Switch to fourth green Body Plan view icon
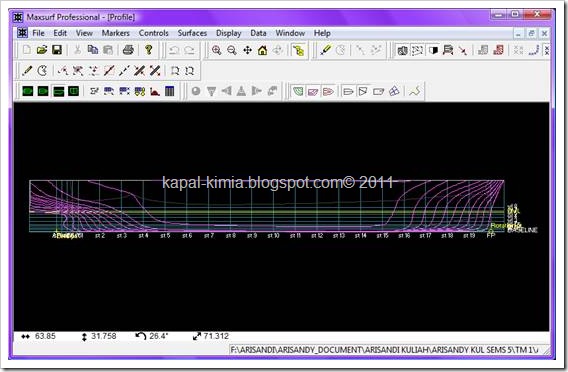The width and height of the screenshot is (568, 372). click(74, 91)
